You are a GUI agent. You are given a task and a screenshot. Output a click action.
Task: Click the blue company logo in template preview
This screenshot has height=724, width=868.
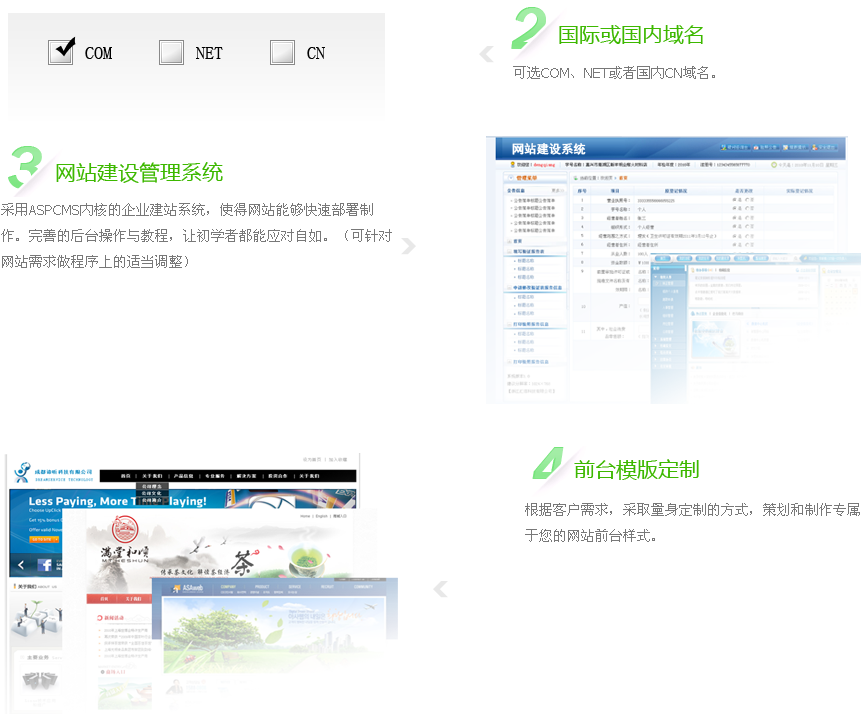click(x=23, y=474)
